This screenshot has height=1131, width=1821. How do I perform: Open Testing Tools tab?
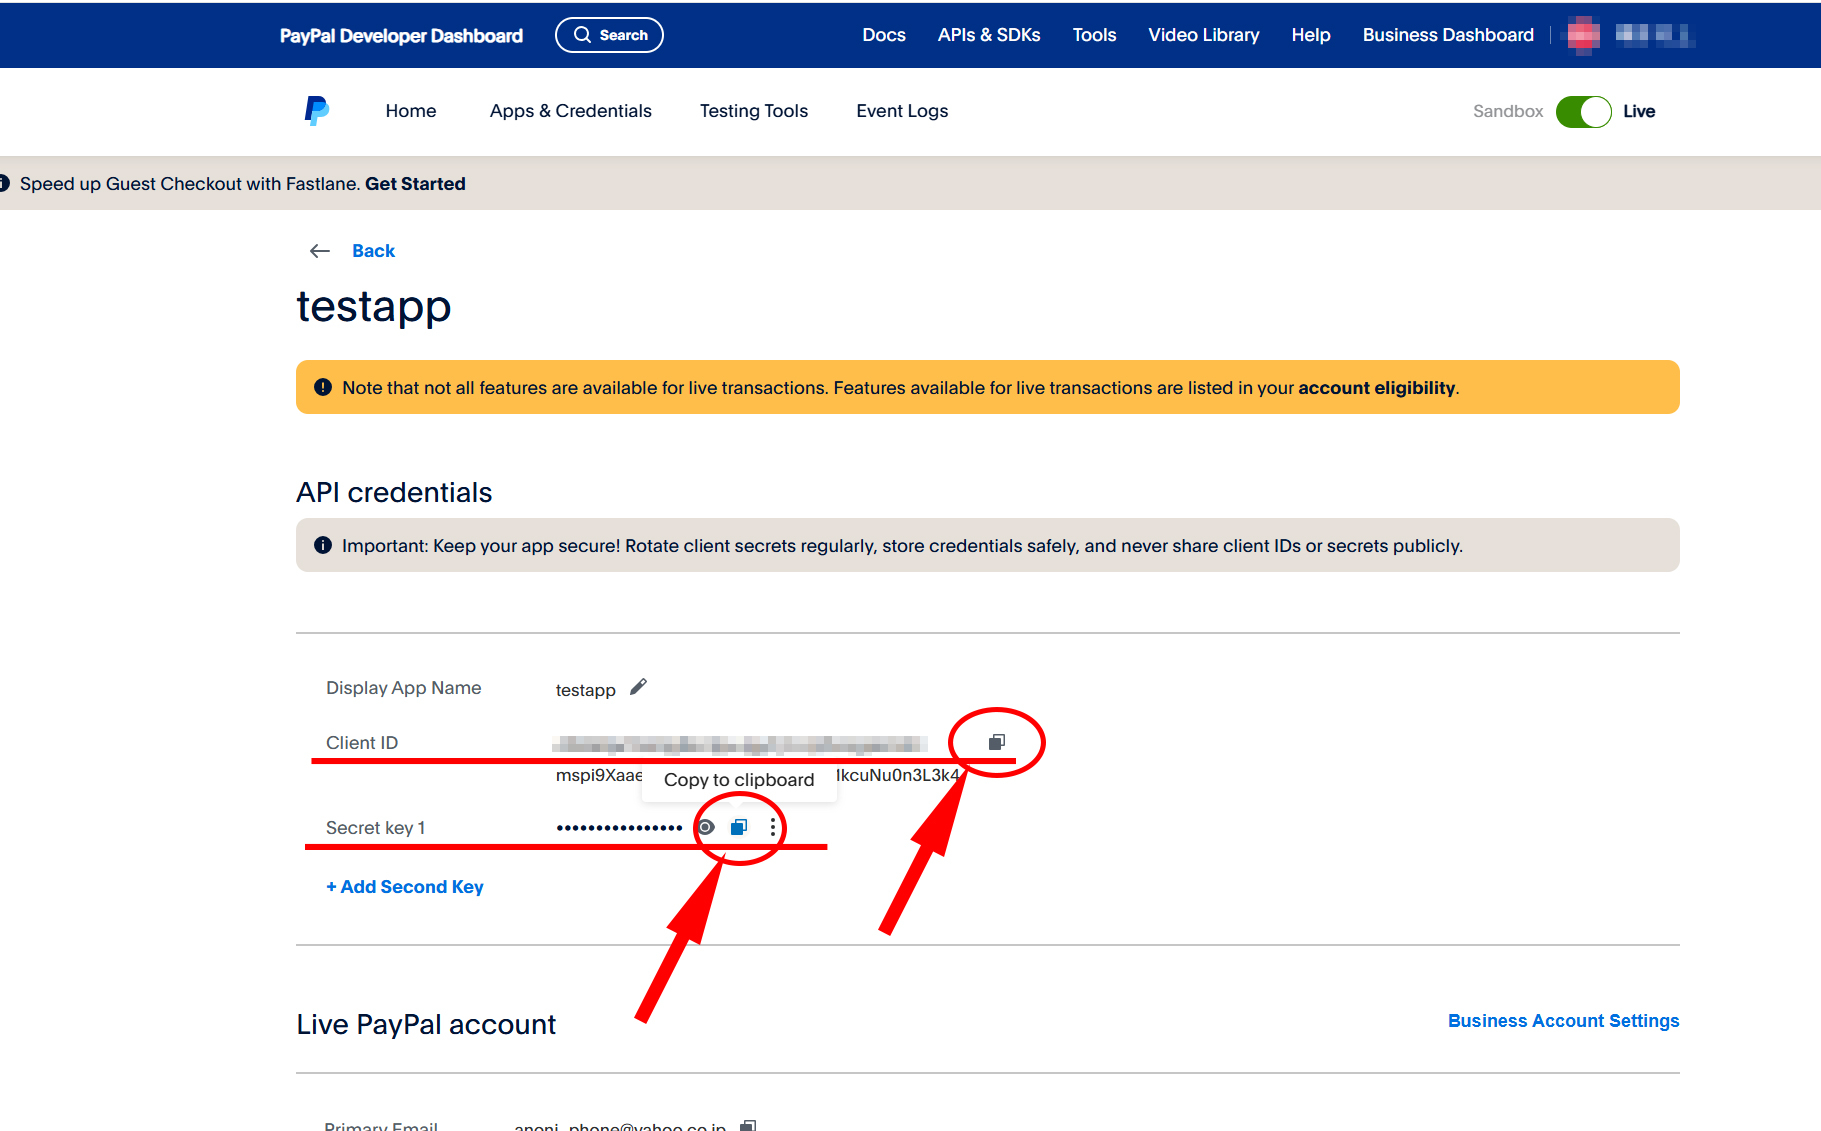click(754, 111)
